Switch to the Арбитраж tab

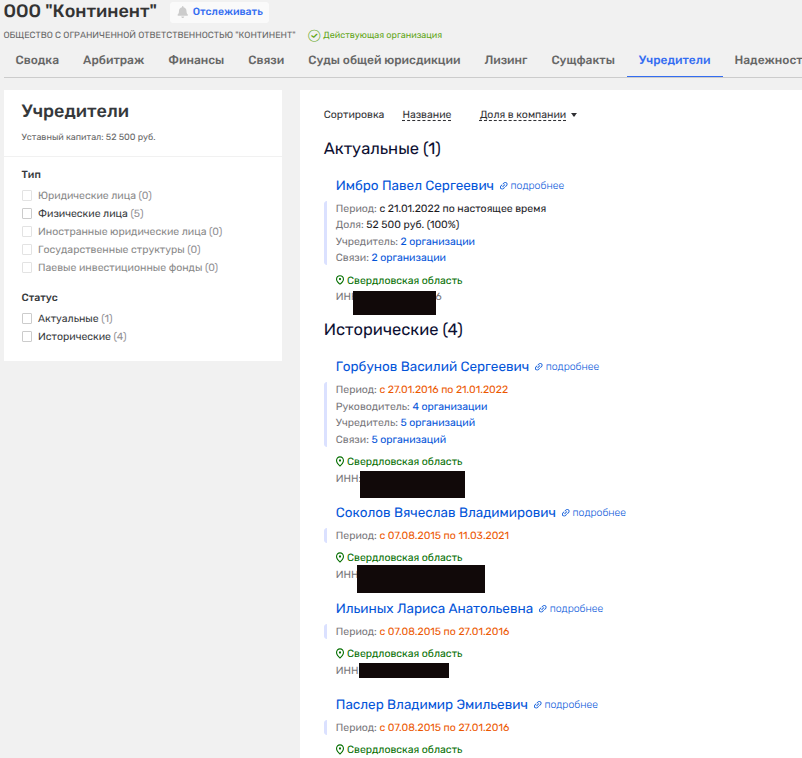pos(113,60)
